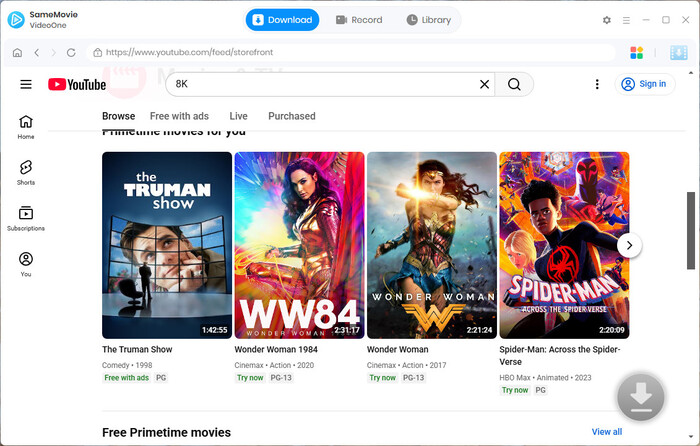Viewport: 700px width, 446px height.
Task: Open The Truman Show poster
Action: point(167,245)
